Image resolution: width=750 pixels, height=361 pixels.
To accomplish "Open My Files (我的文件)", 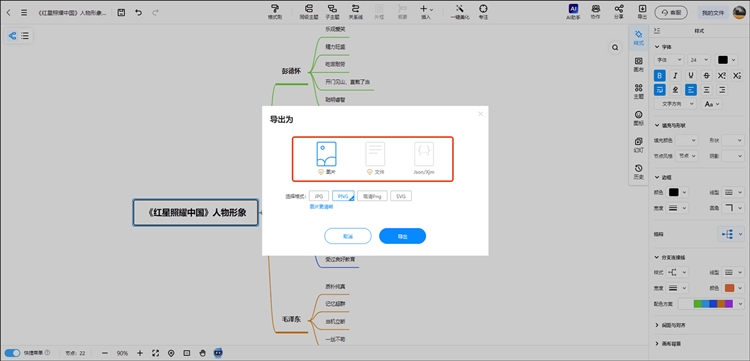I will pos(713,12).
